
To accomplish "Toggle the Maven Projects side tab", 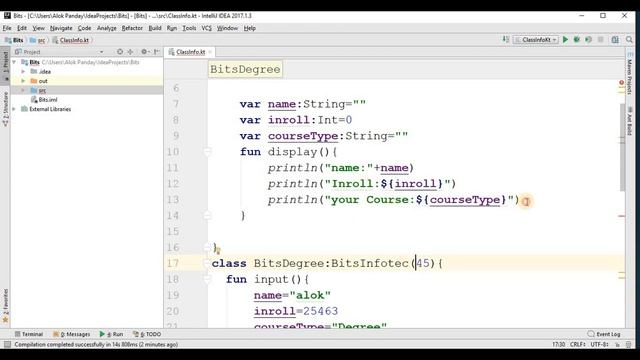I will [630, 73].
